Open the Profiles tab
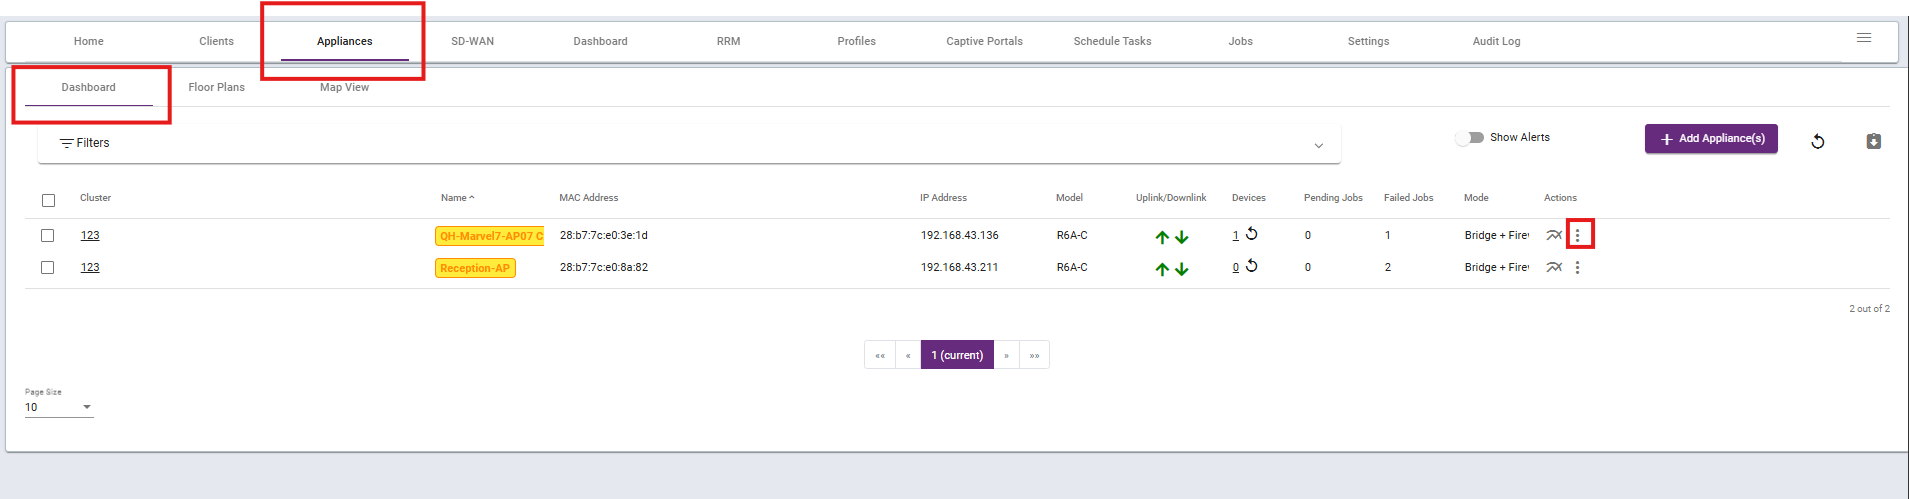 pyautogui.click(x=857, y=41)
